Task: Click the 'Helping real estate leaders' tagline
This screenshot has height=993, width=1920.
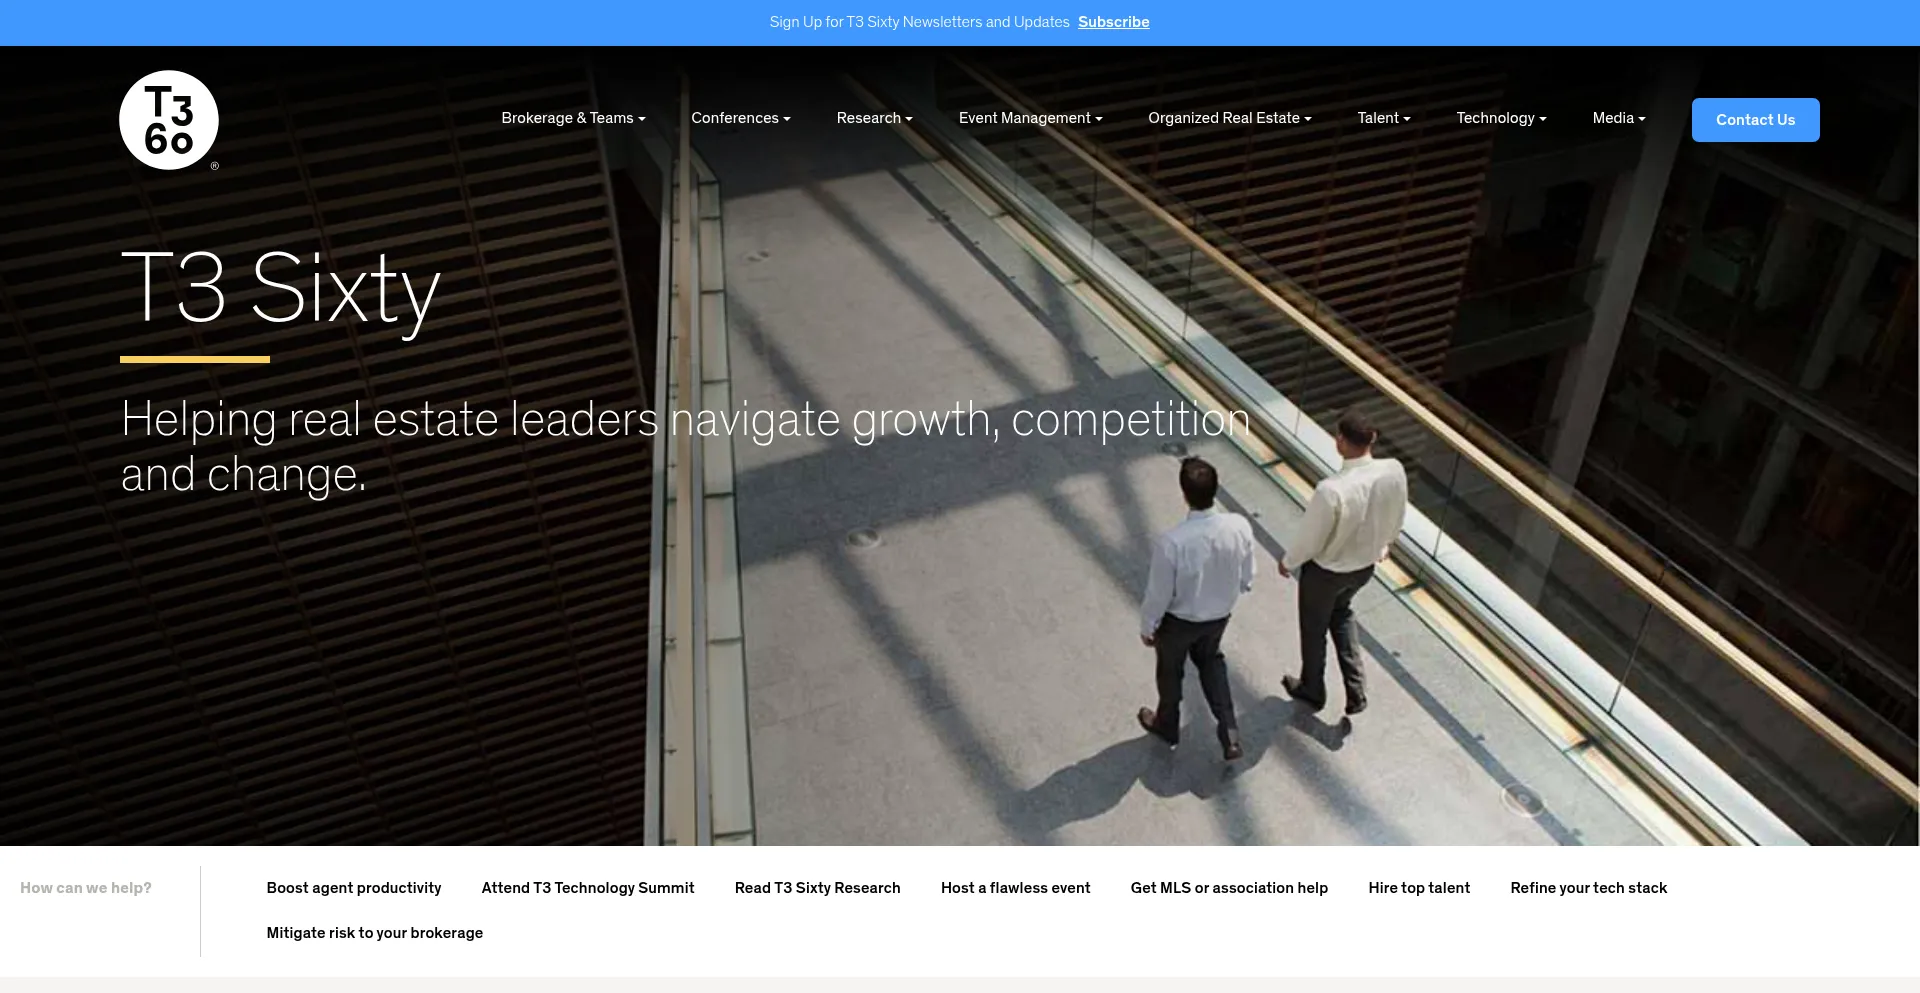Action: click(x=686, y=446)
